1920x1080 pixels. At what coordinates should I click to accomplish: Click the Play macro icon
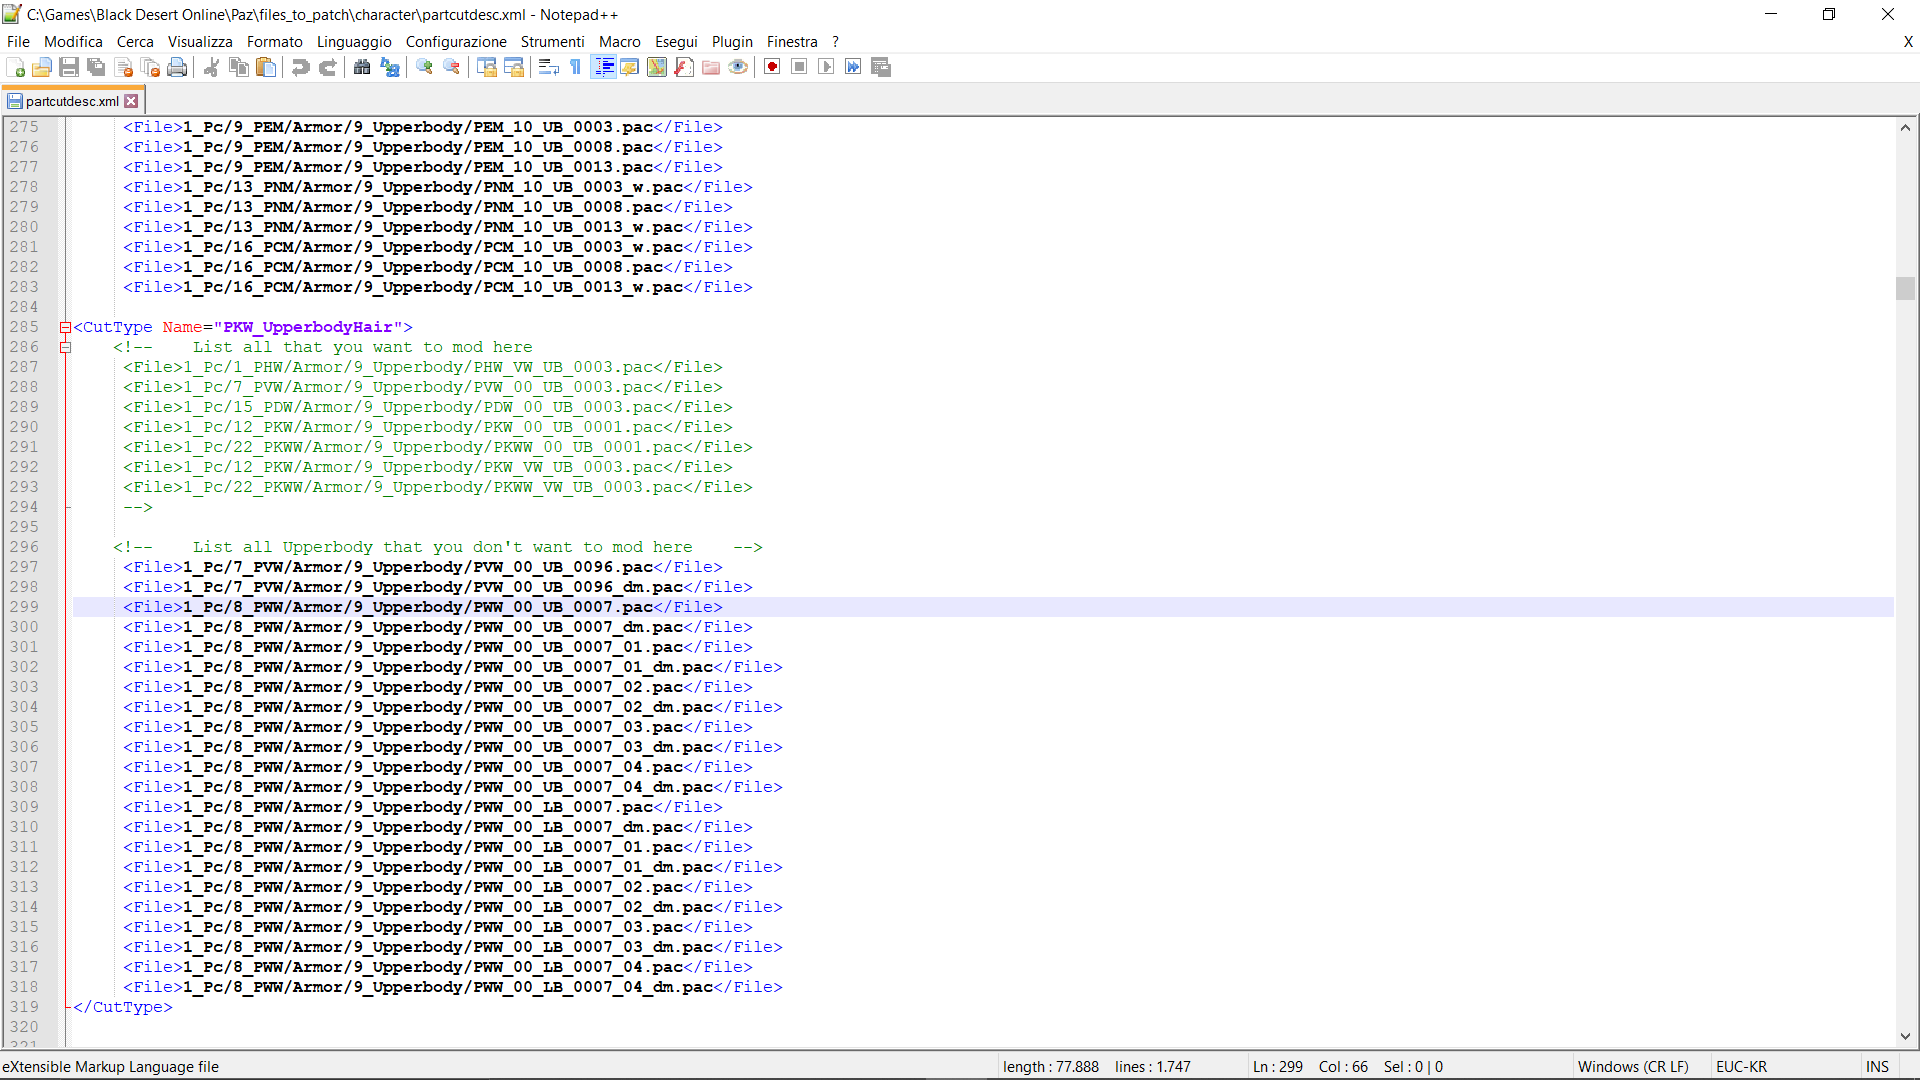click(826, 67)
